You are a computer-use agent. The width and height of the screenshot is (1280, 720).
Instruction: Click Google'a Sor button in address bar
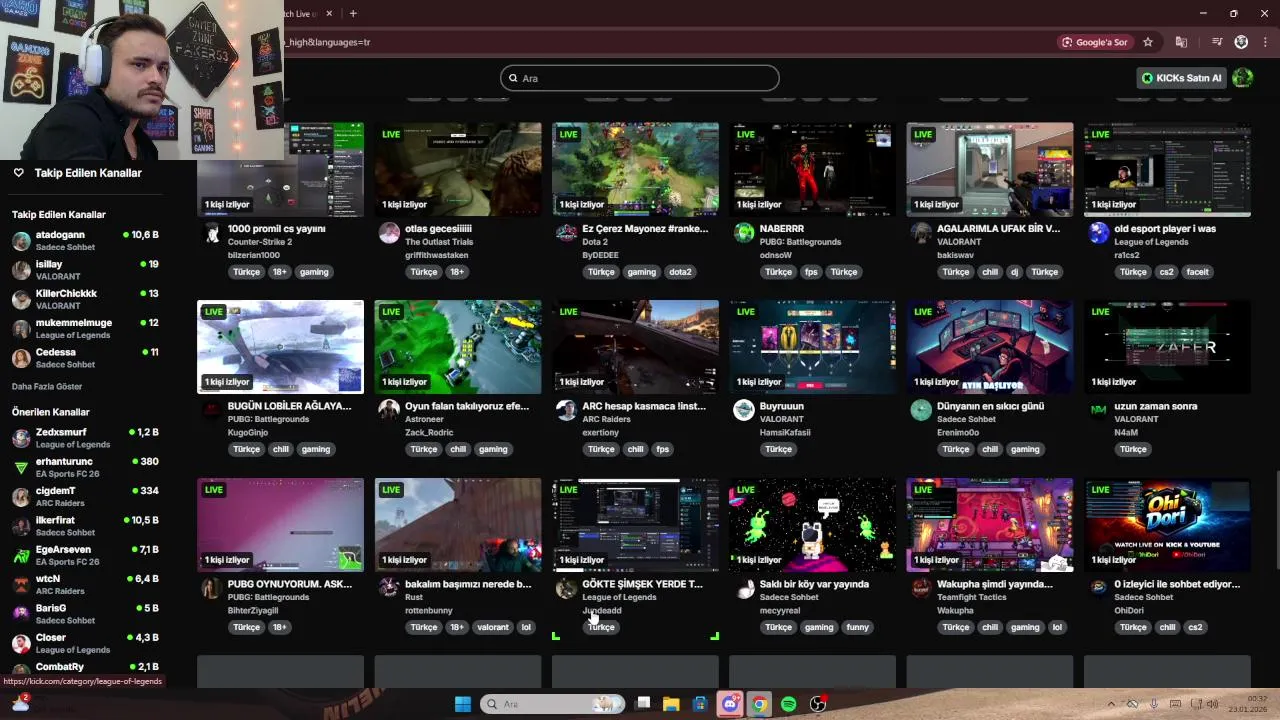(1096, 42)
